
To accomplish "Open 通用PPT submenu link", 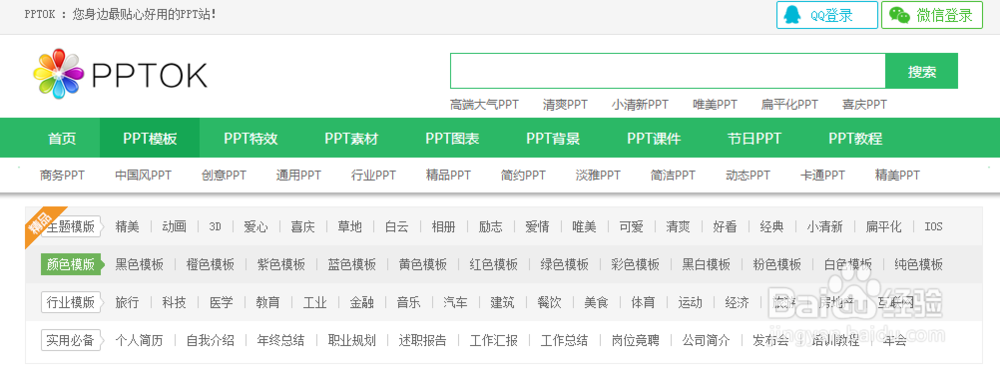I will click(298, 175).
